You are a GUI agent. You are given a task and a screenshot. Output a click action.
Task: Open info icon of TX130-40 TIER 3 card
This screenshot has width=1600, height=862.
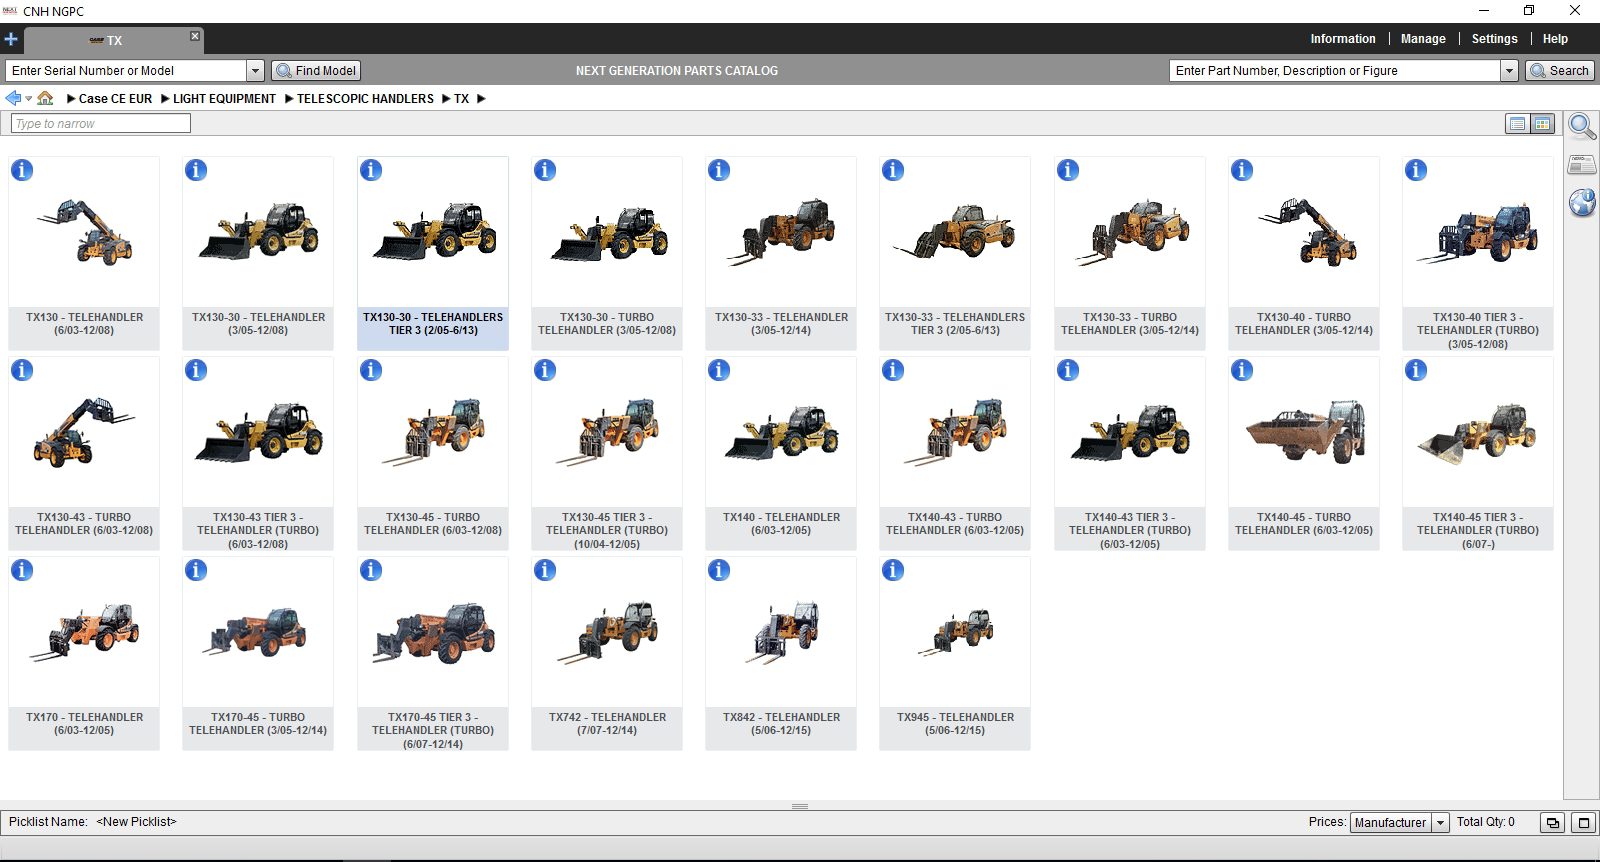click(x=1416, y=170)
